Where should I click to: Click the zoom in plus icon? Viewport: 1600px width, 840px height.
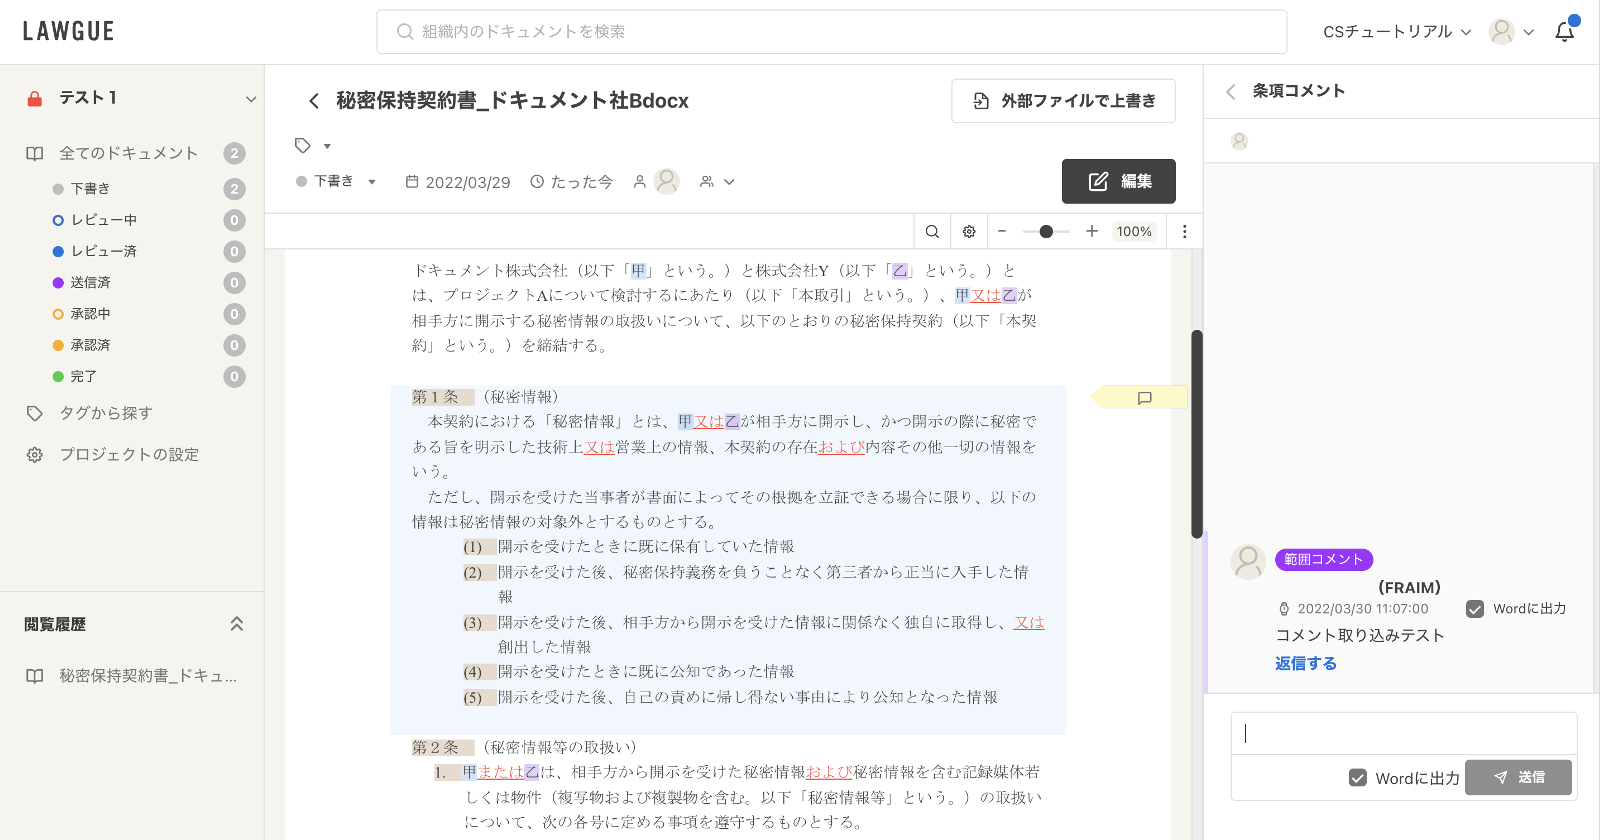[x=1092, y=231]
